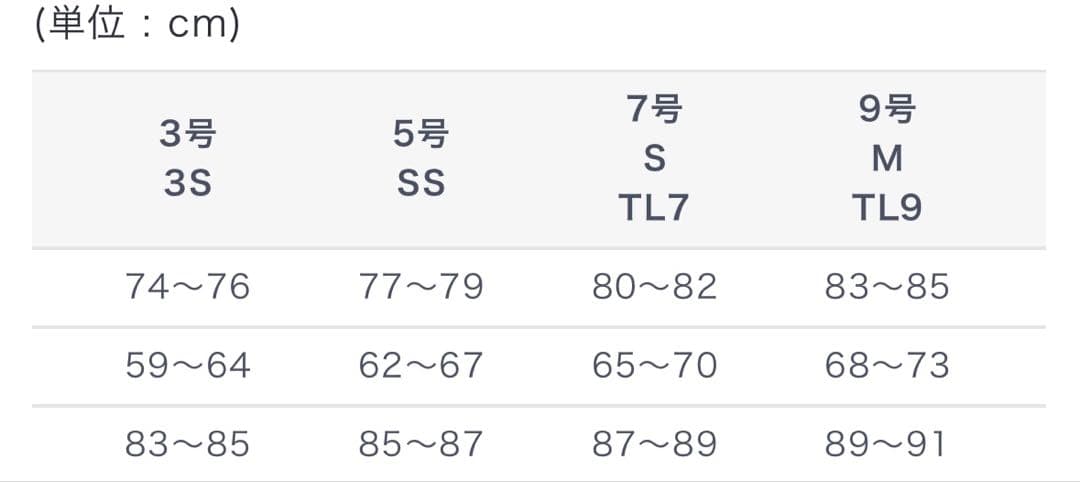Click the 74~76 measurement cell
The image size is (1080, 482).
[x=188, y=287]
